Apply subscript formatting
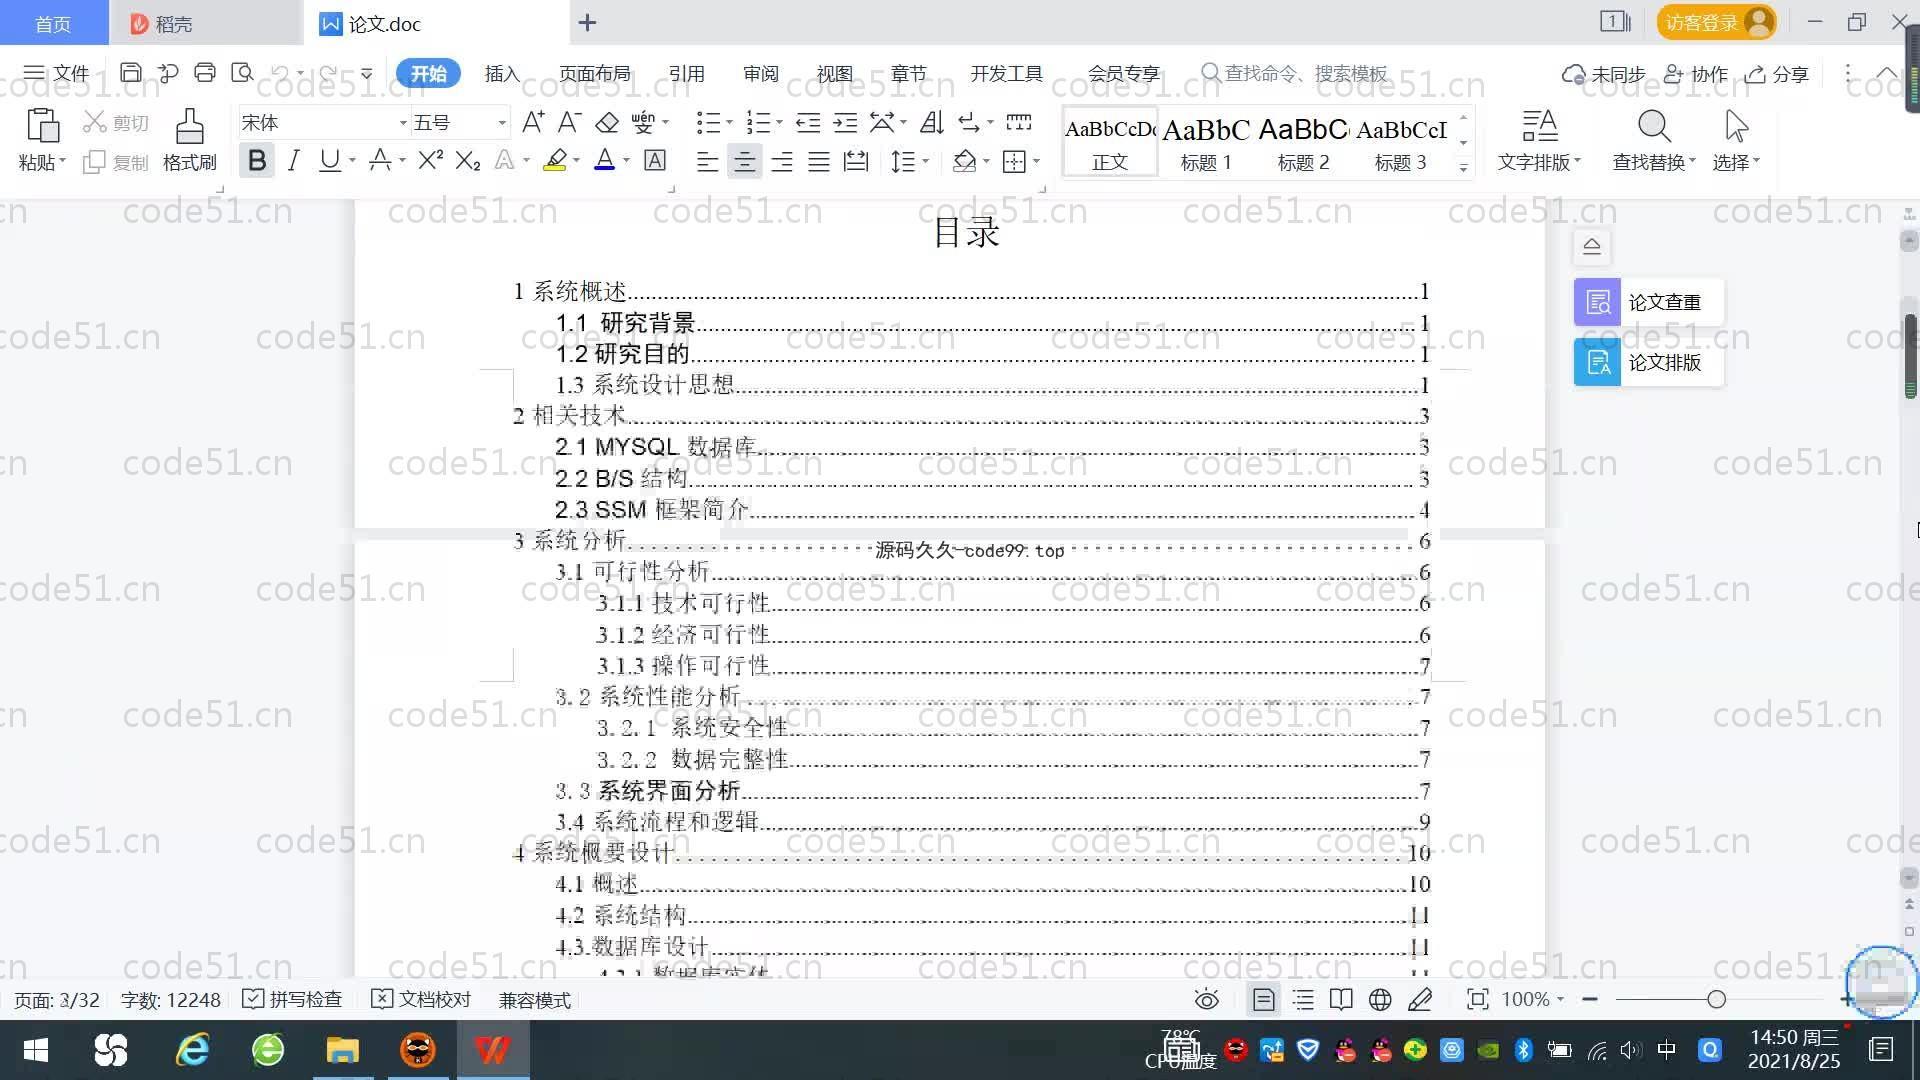Image resolution: width=1920 pixels, height=1080 pixels. [468, 160]
